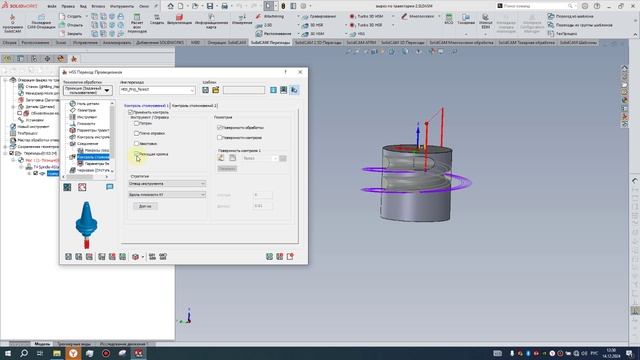Select Соединения in the operation tree
The width and height of the screenshot is (640, 360).
87,143
